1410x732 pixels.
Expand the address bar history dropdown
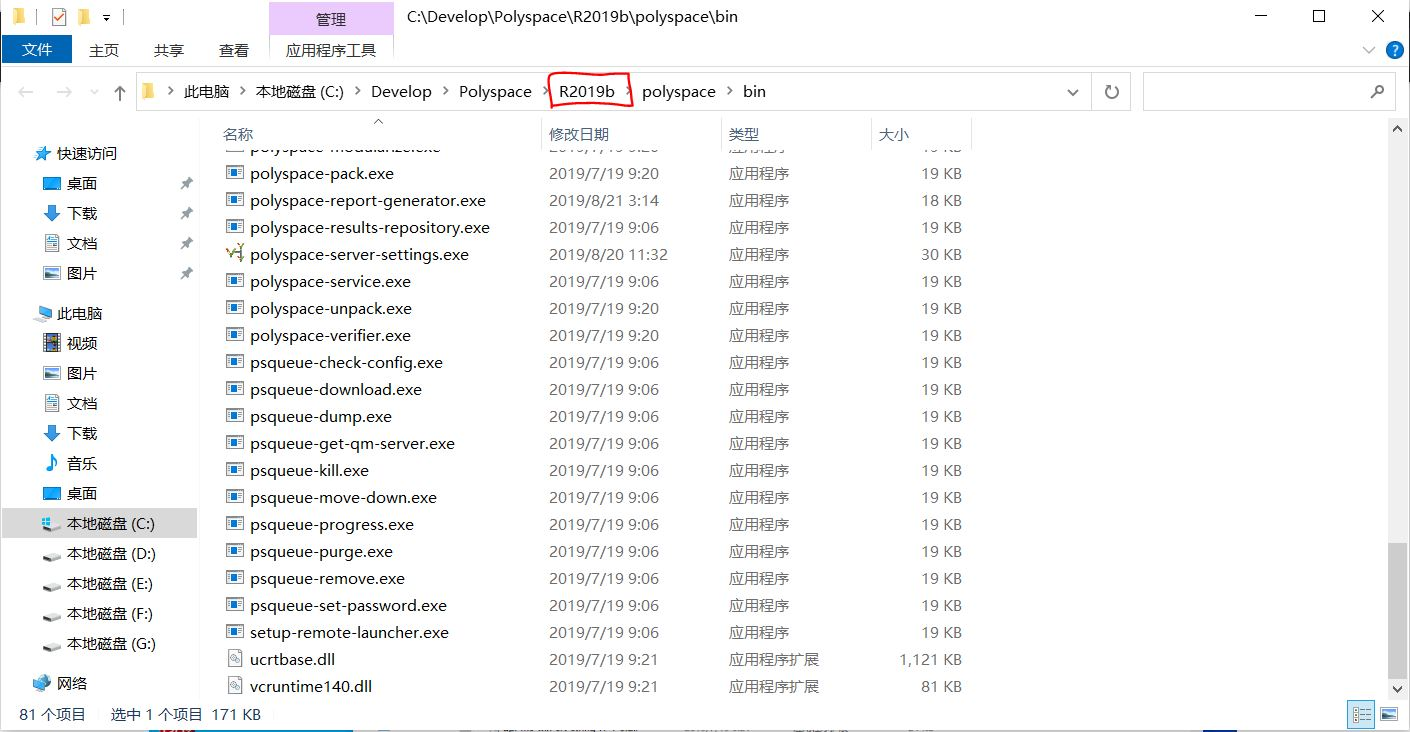(x=1073, y=92)
